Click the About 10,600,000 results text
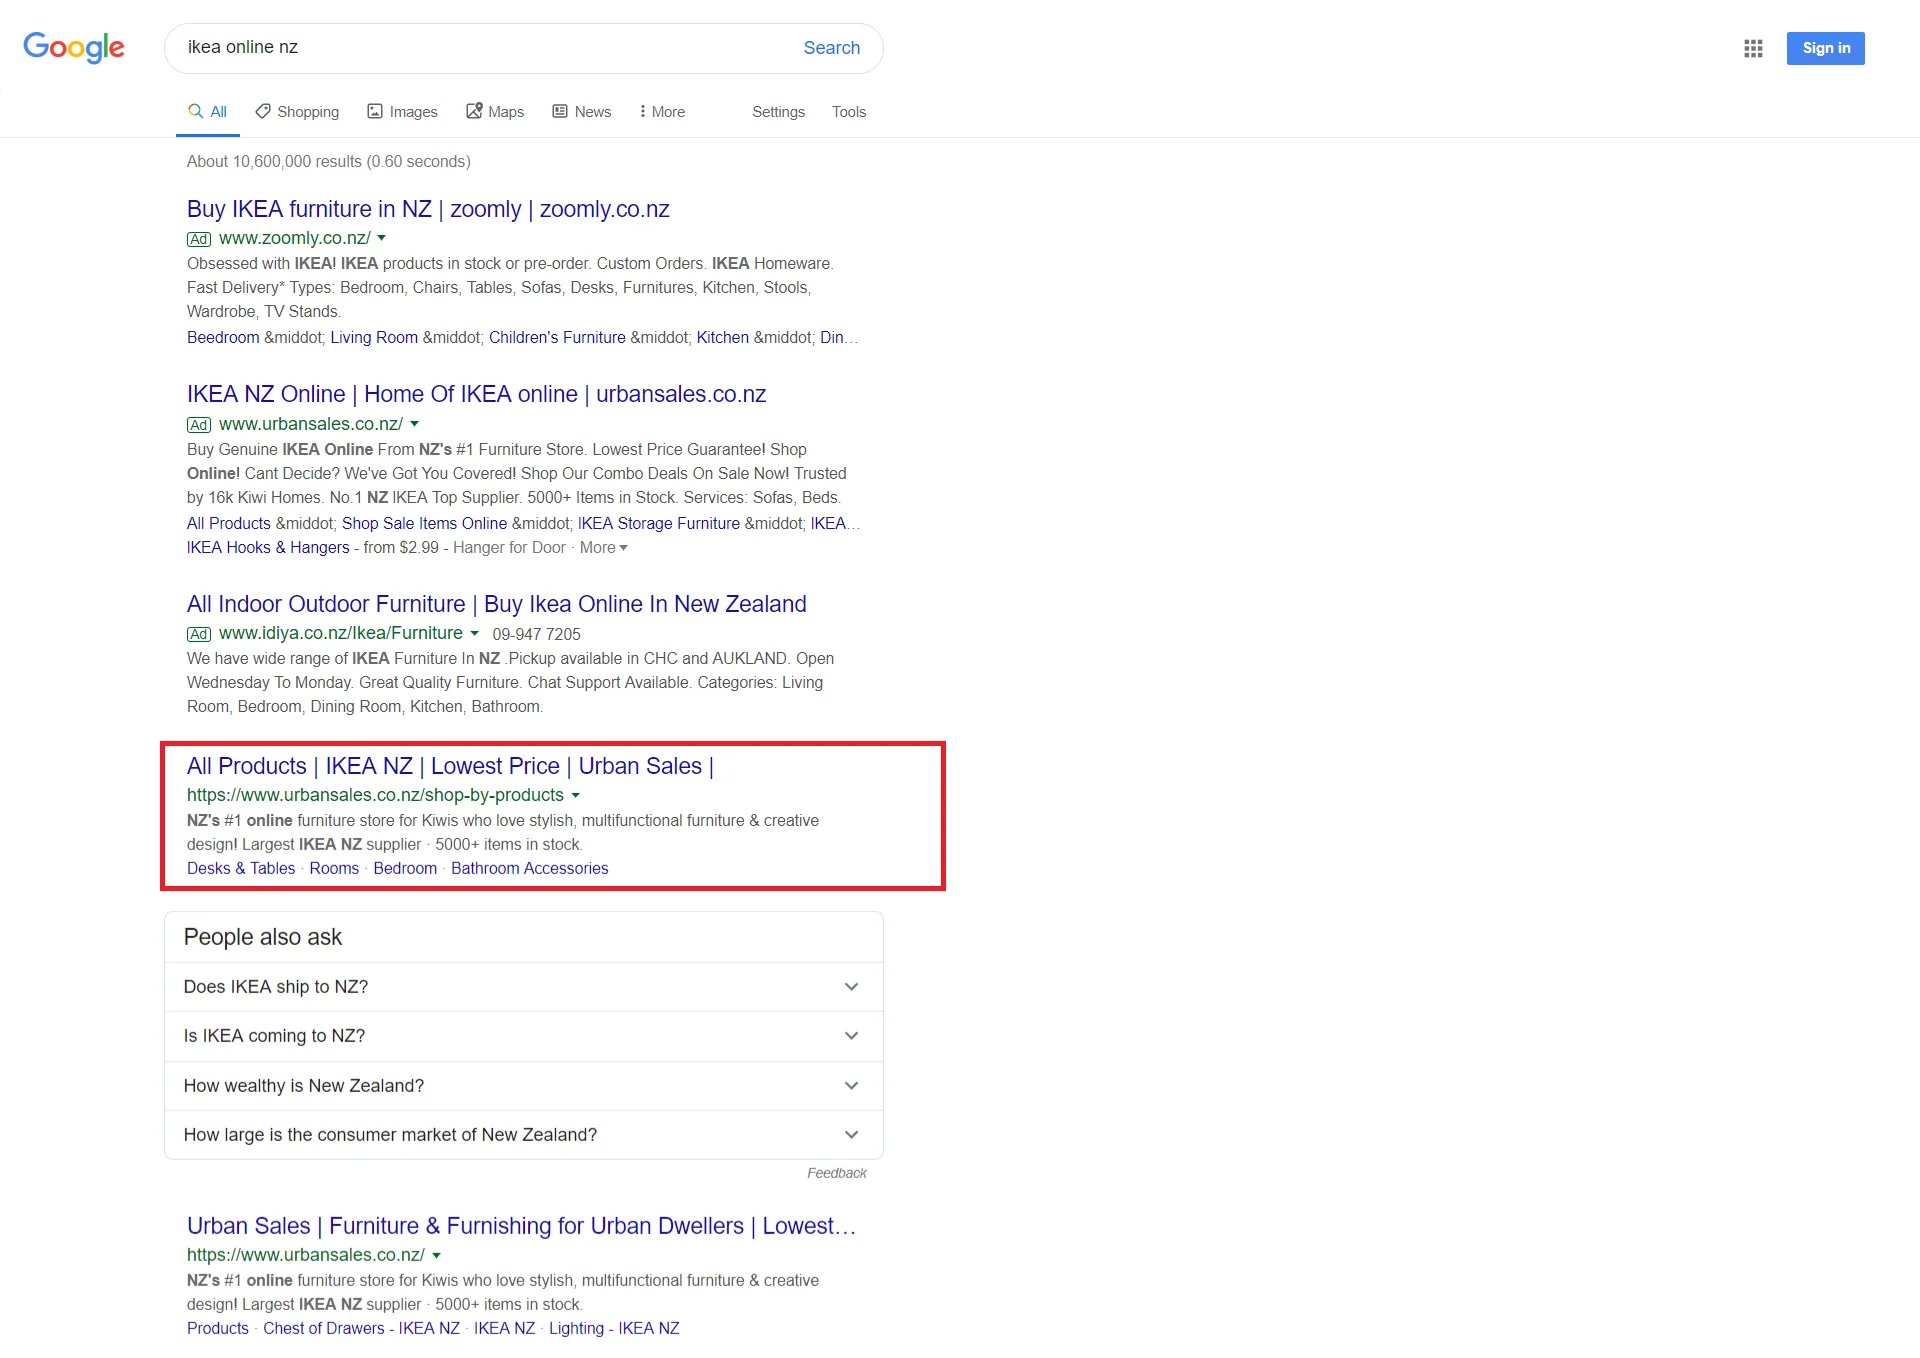This screenshot has width=1920, height=1358. tap(328, 162)
